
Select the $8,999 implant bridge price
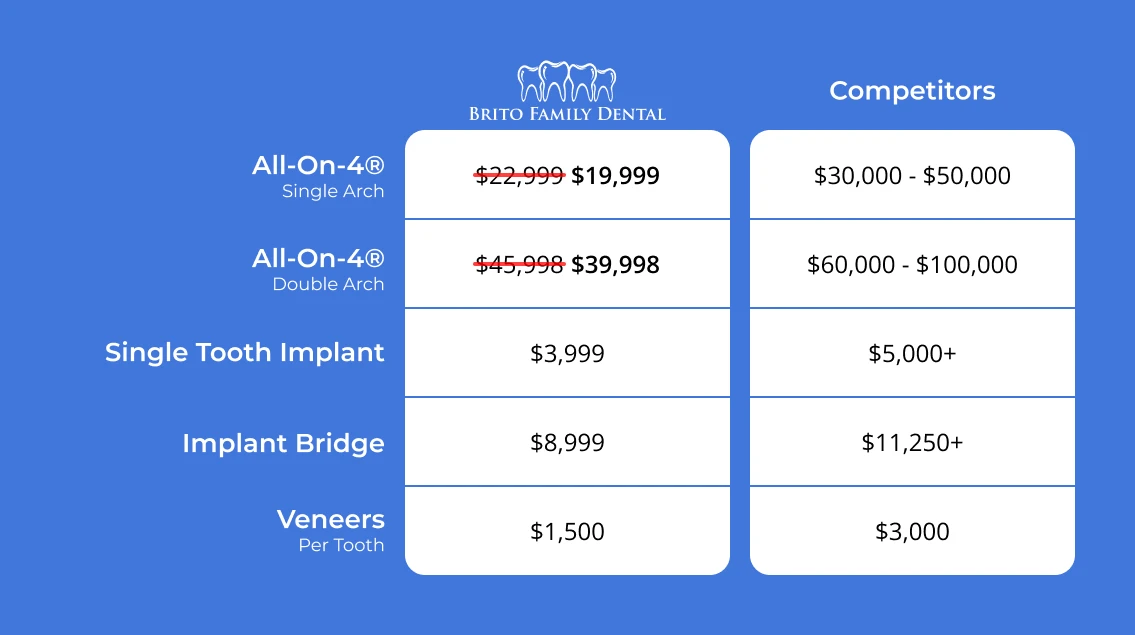pyautogui.click(x=567, y=442)
